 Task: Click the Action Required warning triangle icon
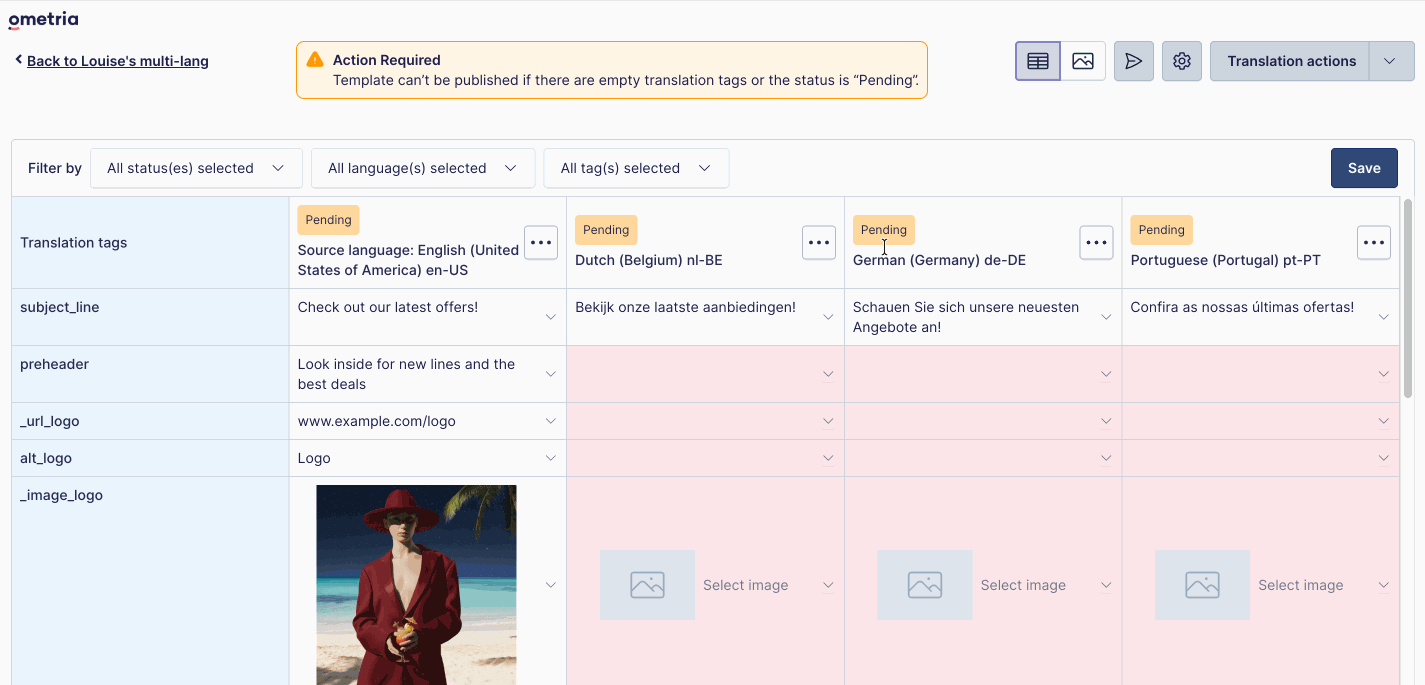(315, 60)
